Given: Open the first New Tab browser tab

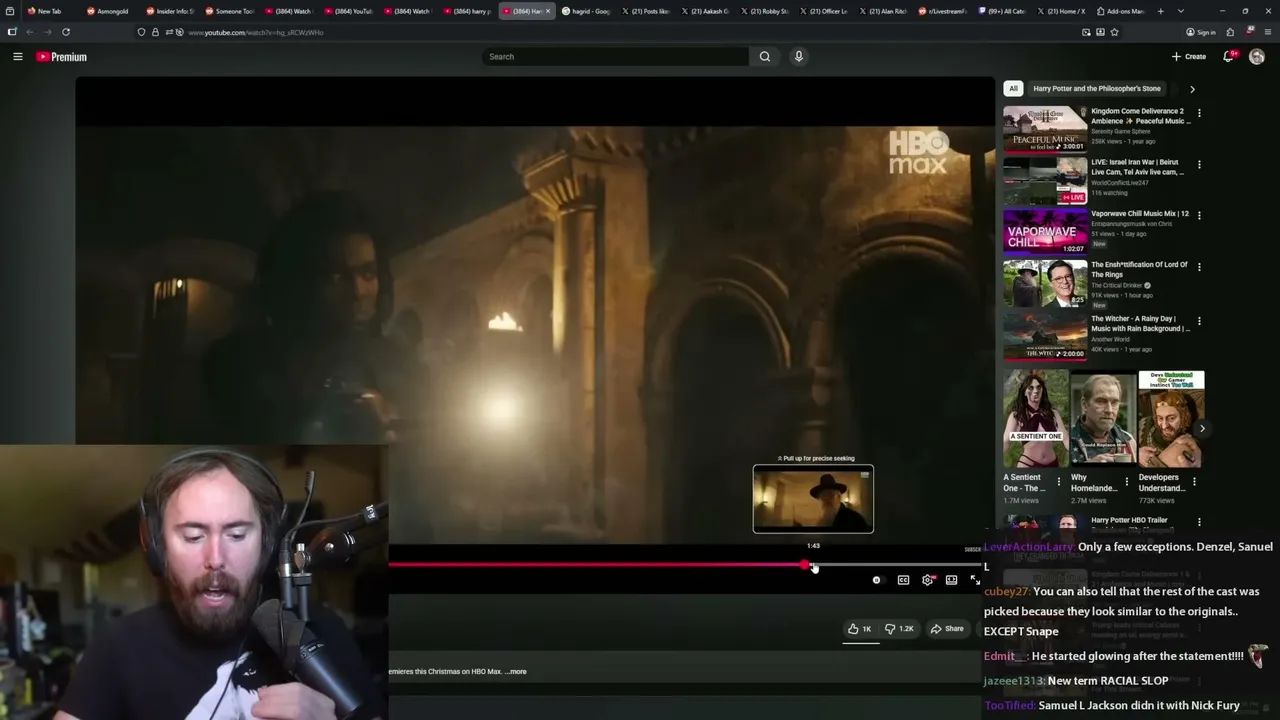Looking at the screenshot, I should point(48,11).
